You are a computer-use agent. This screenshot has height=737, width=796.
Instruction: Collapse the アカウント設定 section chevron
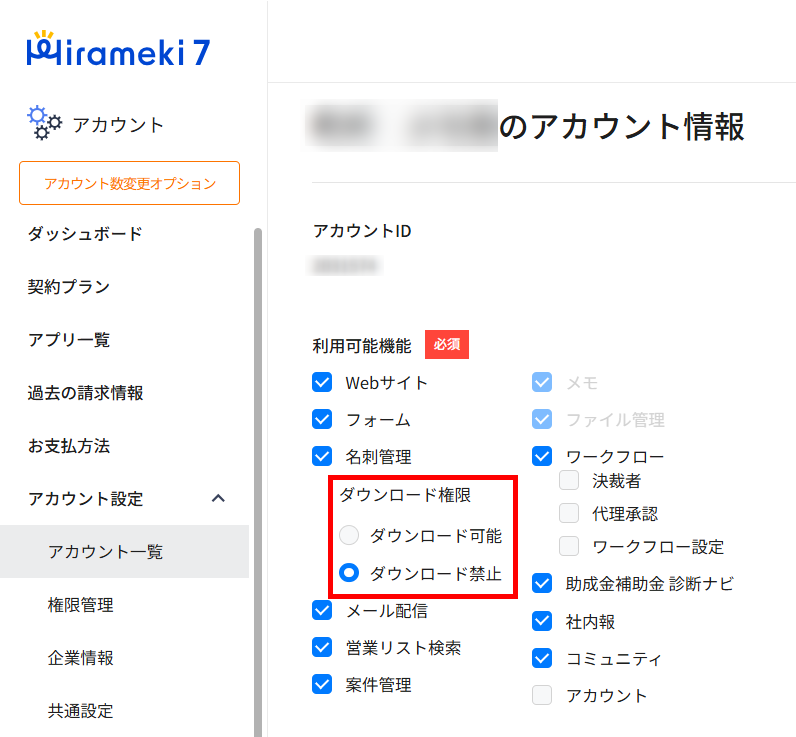click(x=219, y=499)
